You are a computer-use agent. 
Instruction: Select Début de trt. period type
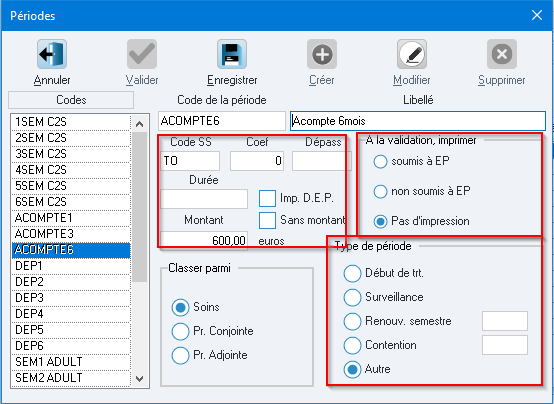tap(352, 274)
